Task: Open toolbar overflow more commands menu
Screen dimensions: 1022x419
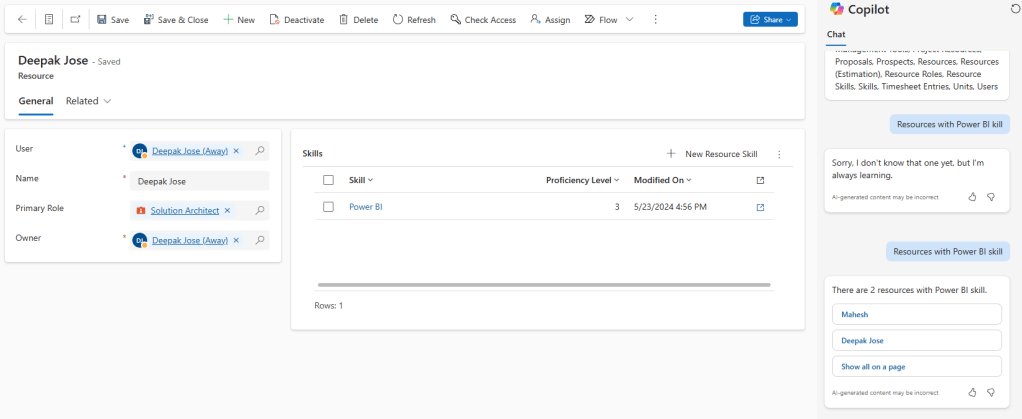Action: pyautogui.click(x=655, y=19)
